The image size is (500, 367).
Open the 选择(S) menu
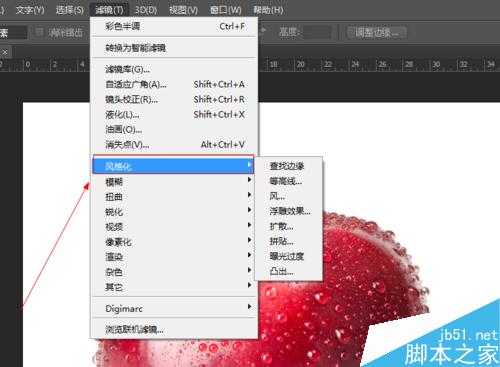70,10
